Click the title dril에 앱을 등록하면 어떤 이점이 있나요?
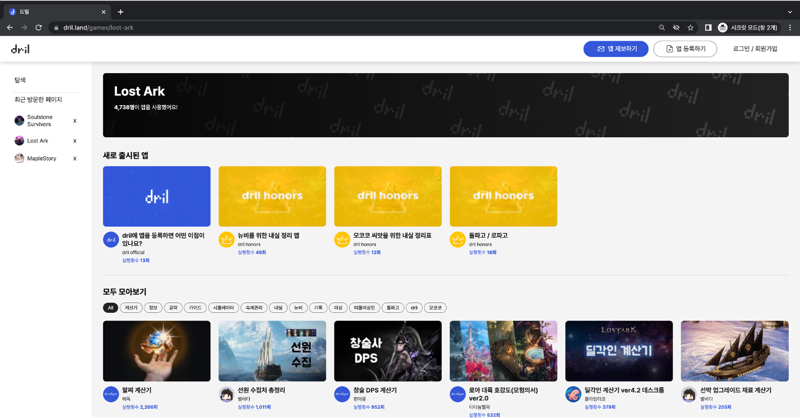This screenshot has height=418, width=800. (x=163, y=239)
